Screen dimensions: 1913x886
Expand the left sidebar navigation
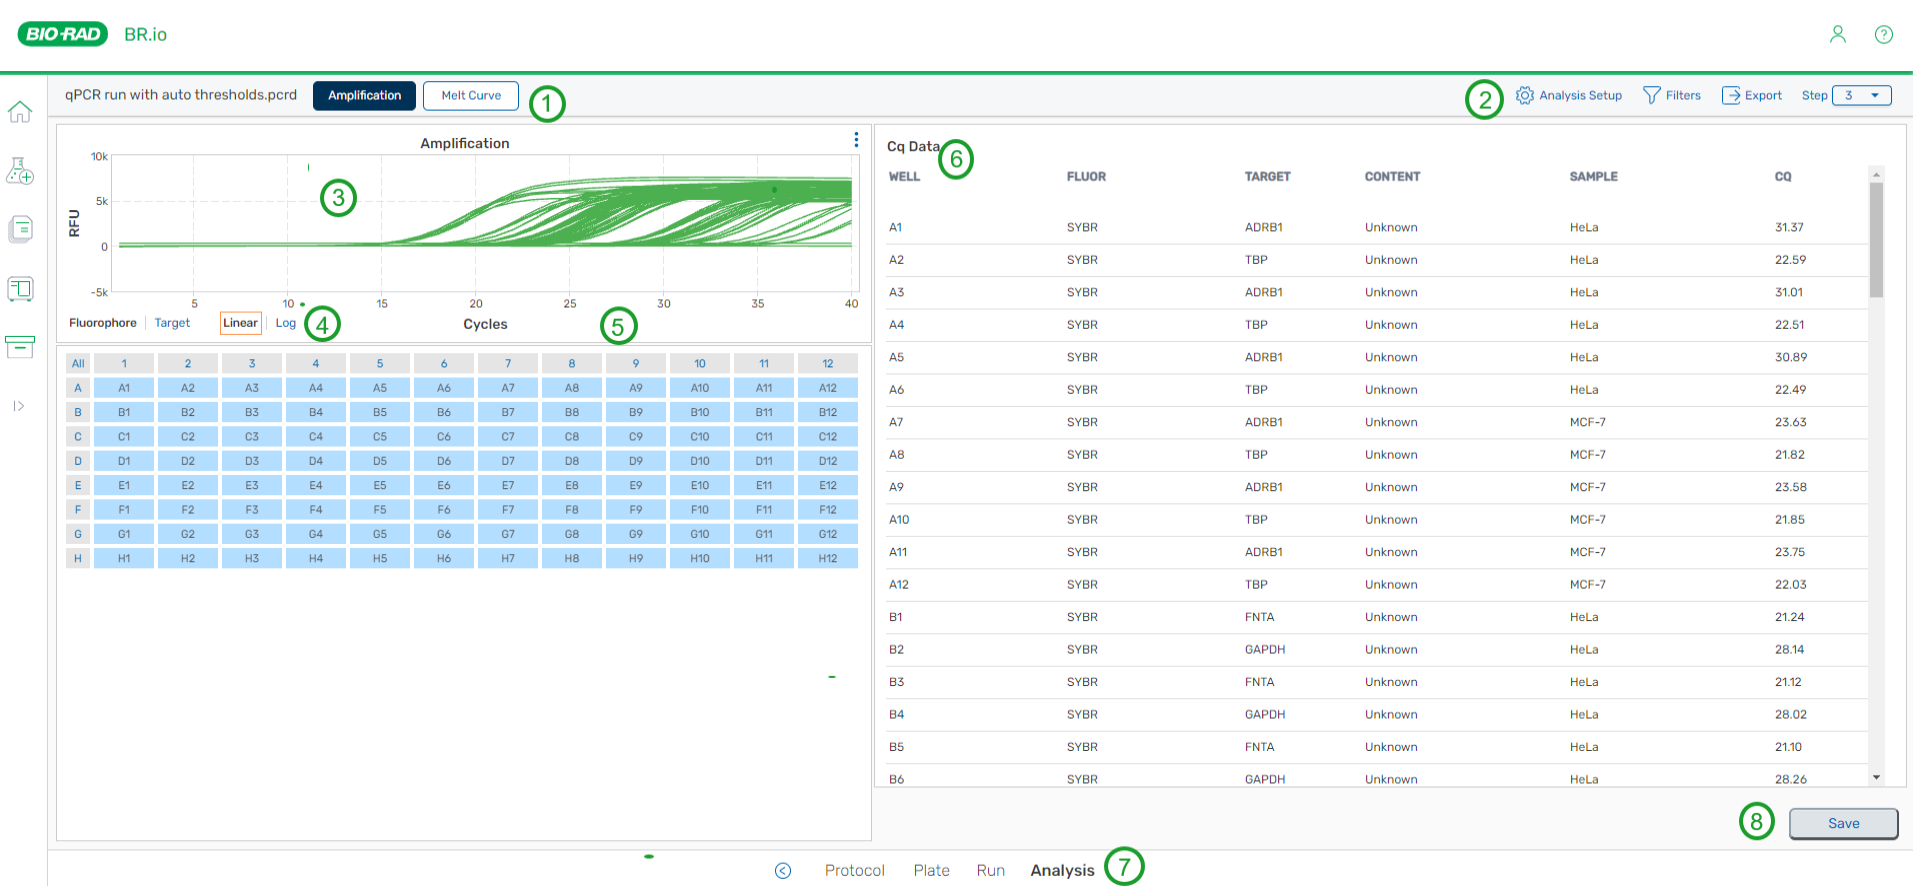click(x=19, y=406)
